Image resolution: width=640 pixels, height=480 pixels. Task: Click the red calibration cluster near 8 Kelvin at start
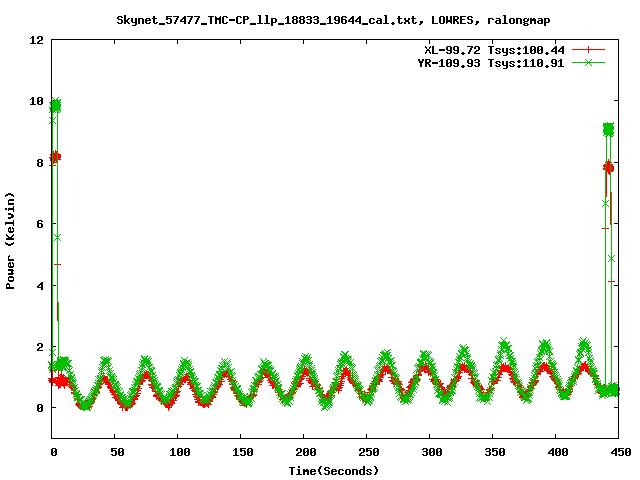point(55,157)
